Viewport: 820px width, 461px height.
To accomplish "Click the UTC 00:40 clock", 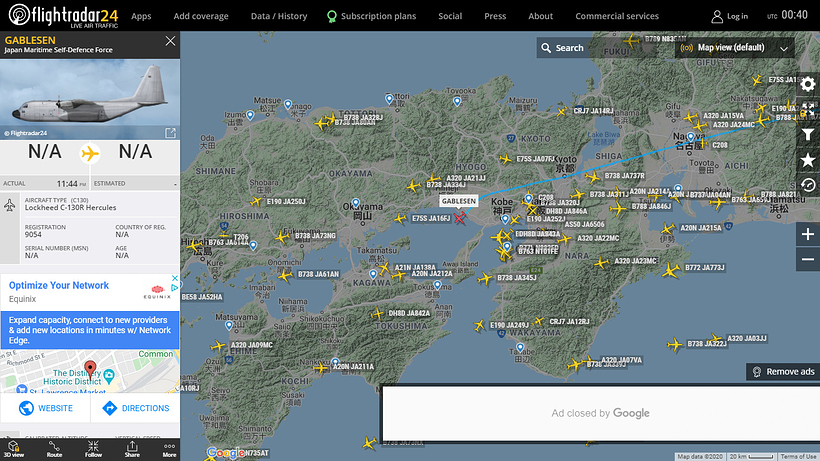I will [787, 15].
